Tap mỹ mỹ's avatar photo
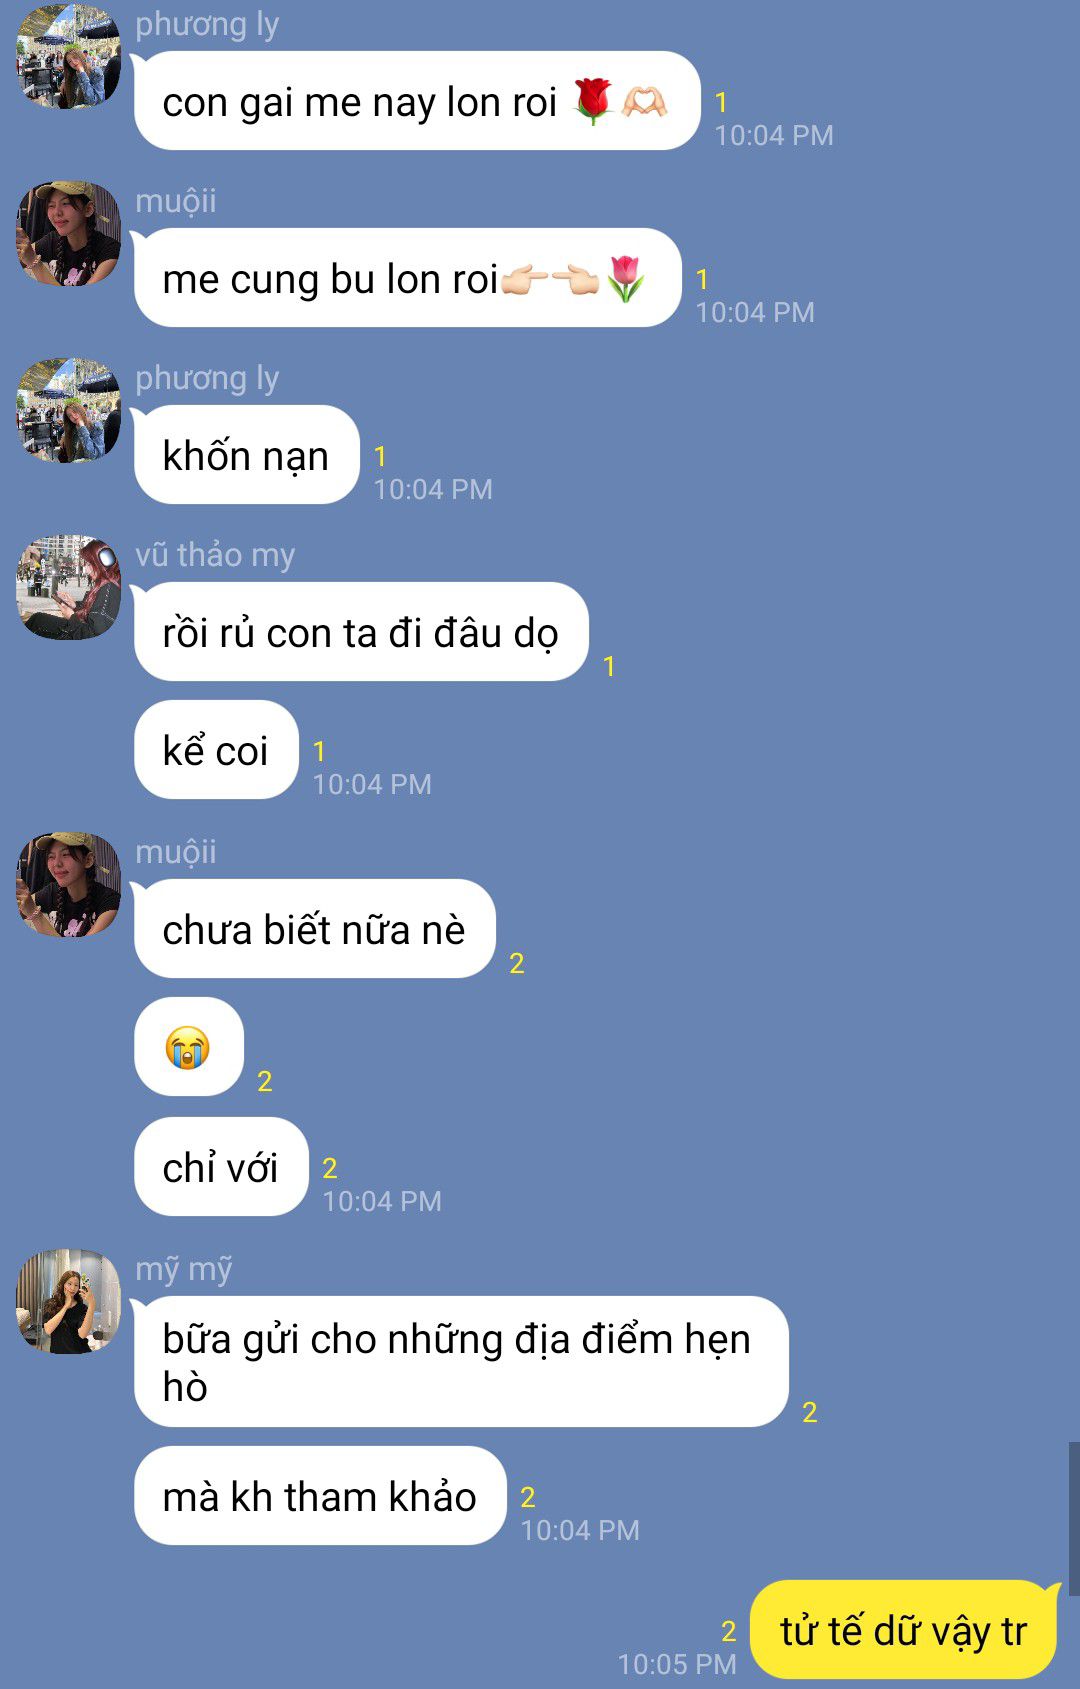Viewport: 1080px width, 1689px height. [x=68, y=1301]
